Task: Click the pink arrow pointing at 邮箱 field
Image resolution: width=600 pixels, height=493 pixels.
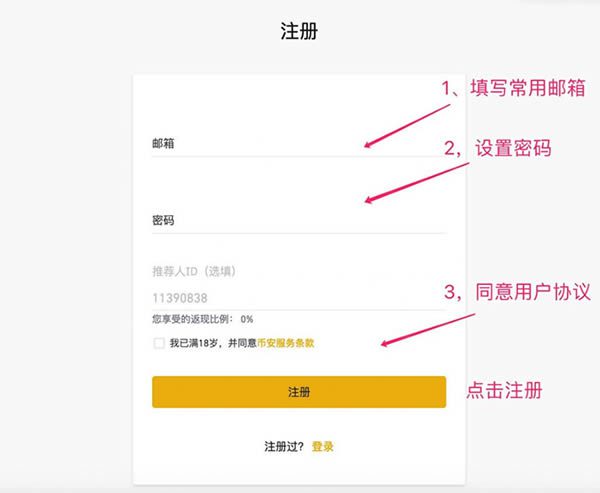Action: (407, 126)
